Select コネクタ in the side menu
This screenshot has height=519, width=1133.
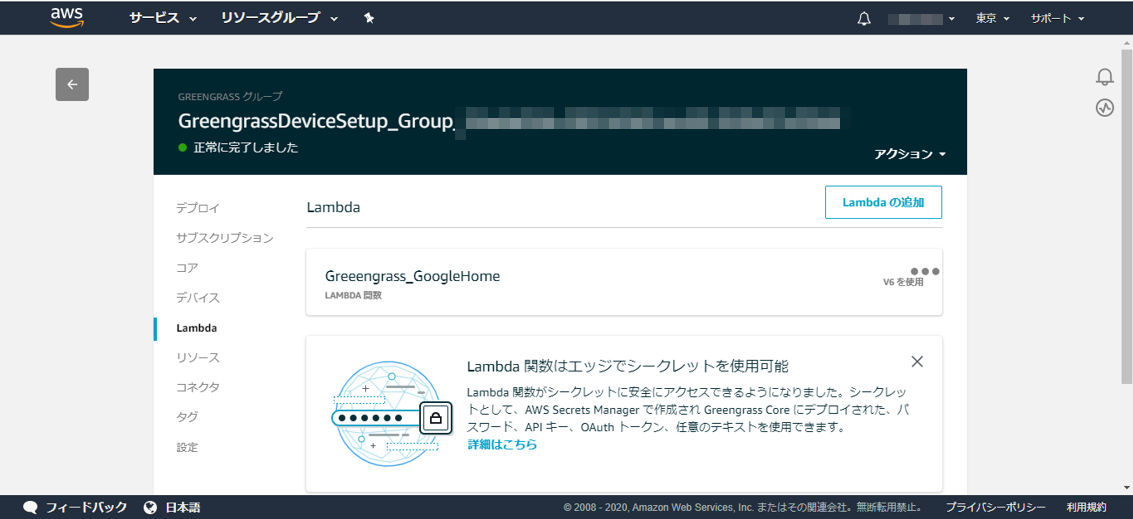point(198,387)
